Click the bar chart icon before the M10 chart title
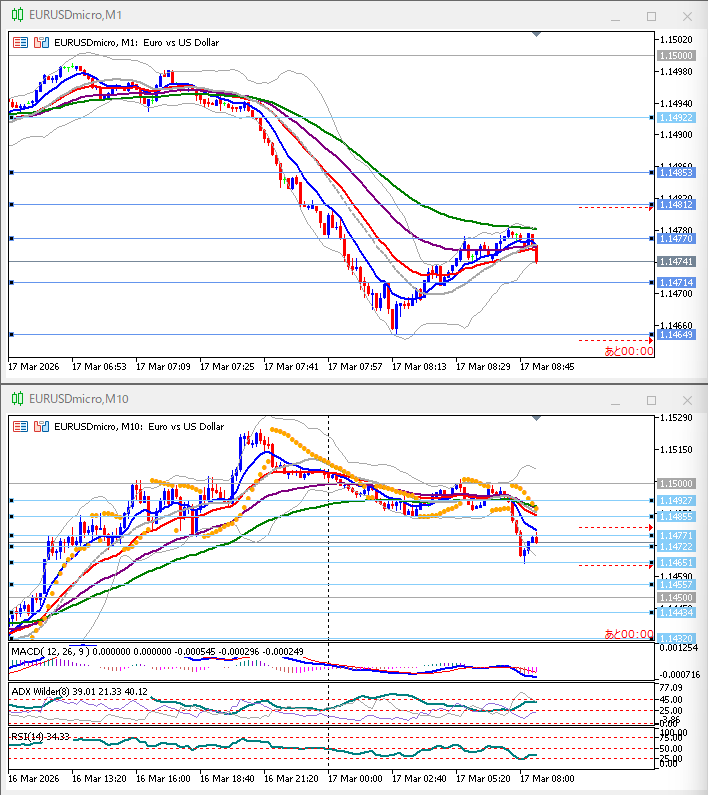The image size is (708, 795). [x=20, y=426]
